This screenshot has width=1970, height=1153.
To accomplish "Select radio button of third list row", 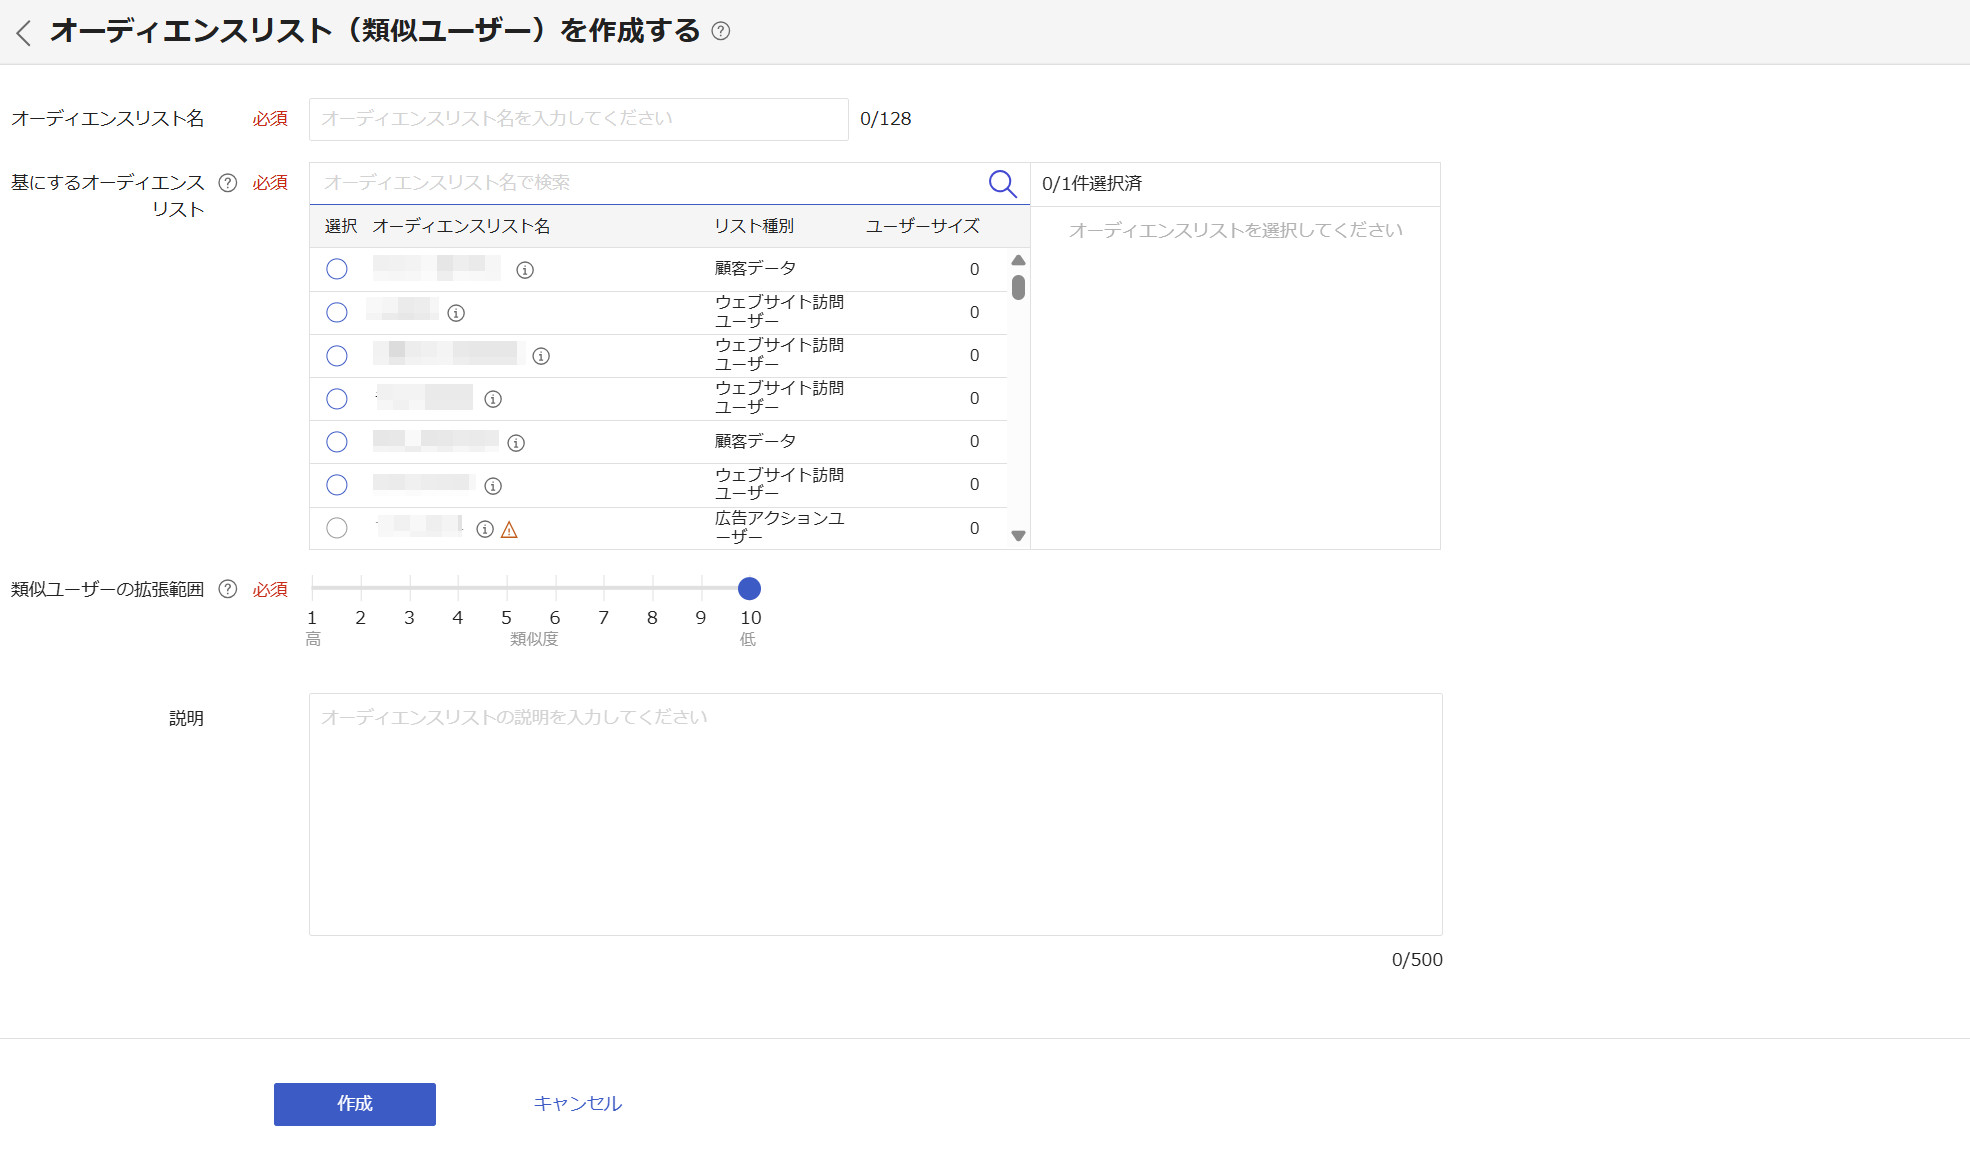I will 337,356.
